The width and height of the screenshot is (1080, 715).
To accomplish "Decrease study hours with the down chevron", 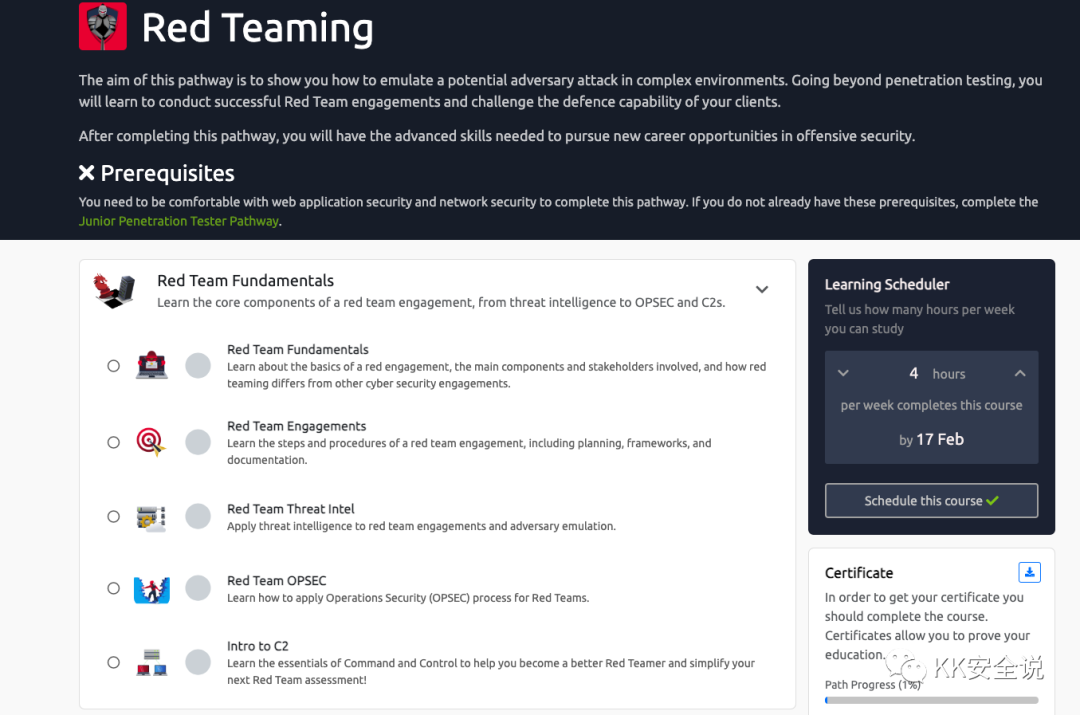I will [x=843, y=373].
